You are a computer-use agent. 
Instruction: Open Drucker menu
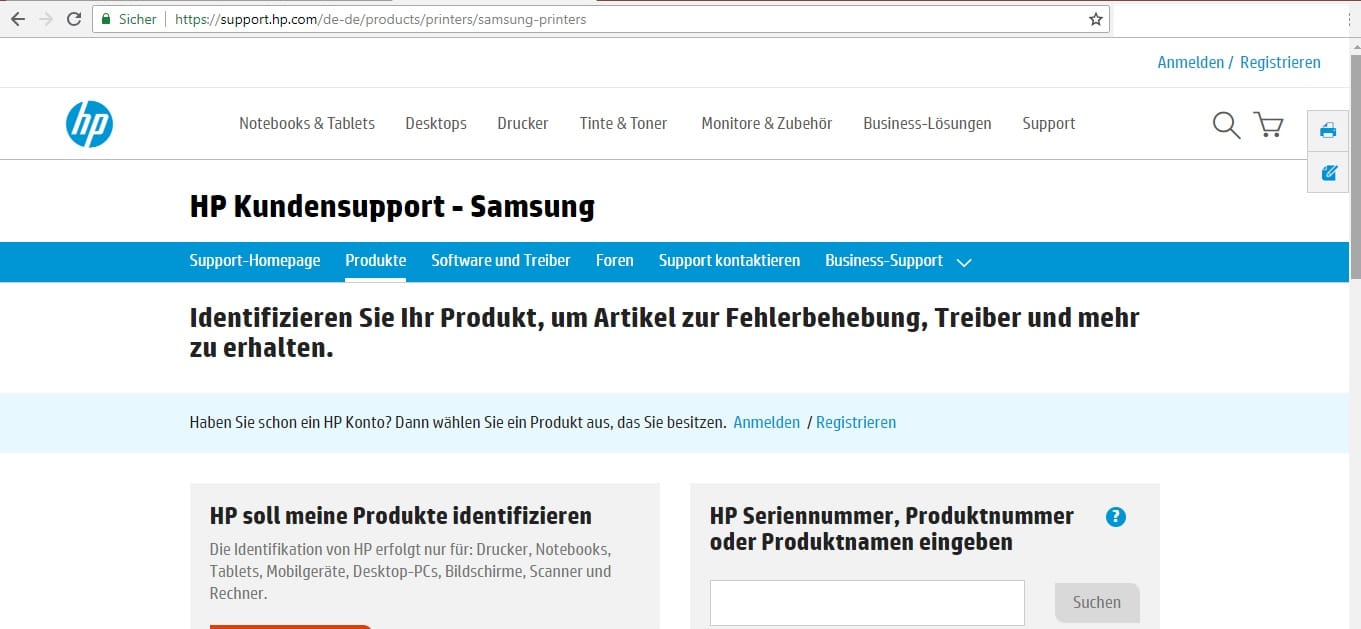click(523, 123)
